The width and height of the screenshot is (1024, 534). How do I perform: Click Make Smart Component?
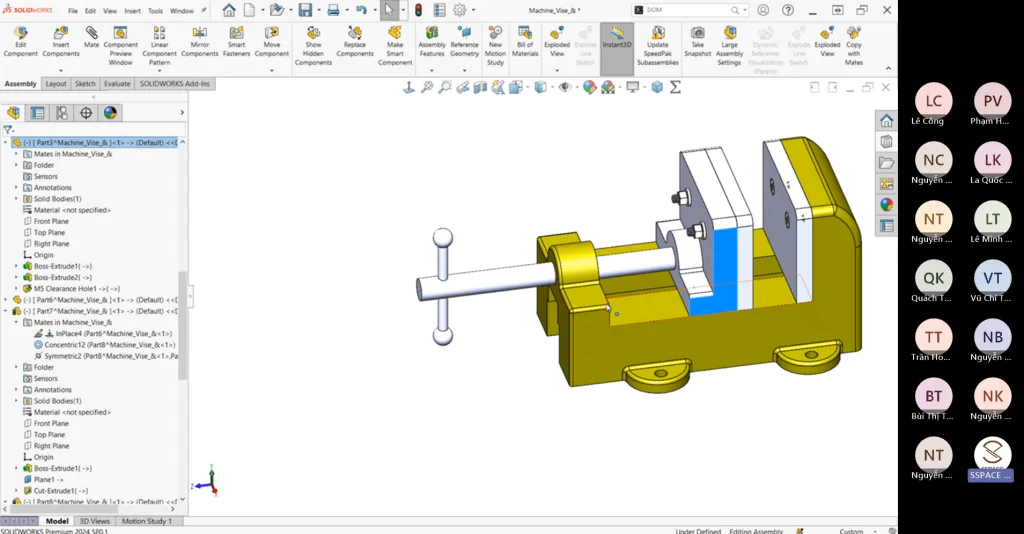(x=395, y=46)
